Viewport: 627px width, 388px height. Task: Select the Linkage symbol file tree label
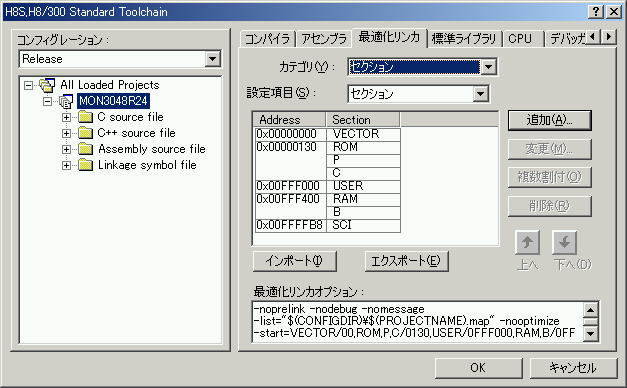tap(147, 165)
